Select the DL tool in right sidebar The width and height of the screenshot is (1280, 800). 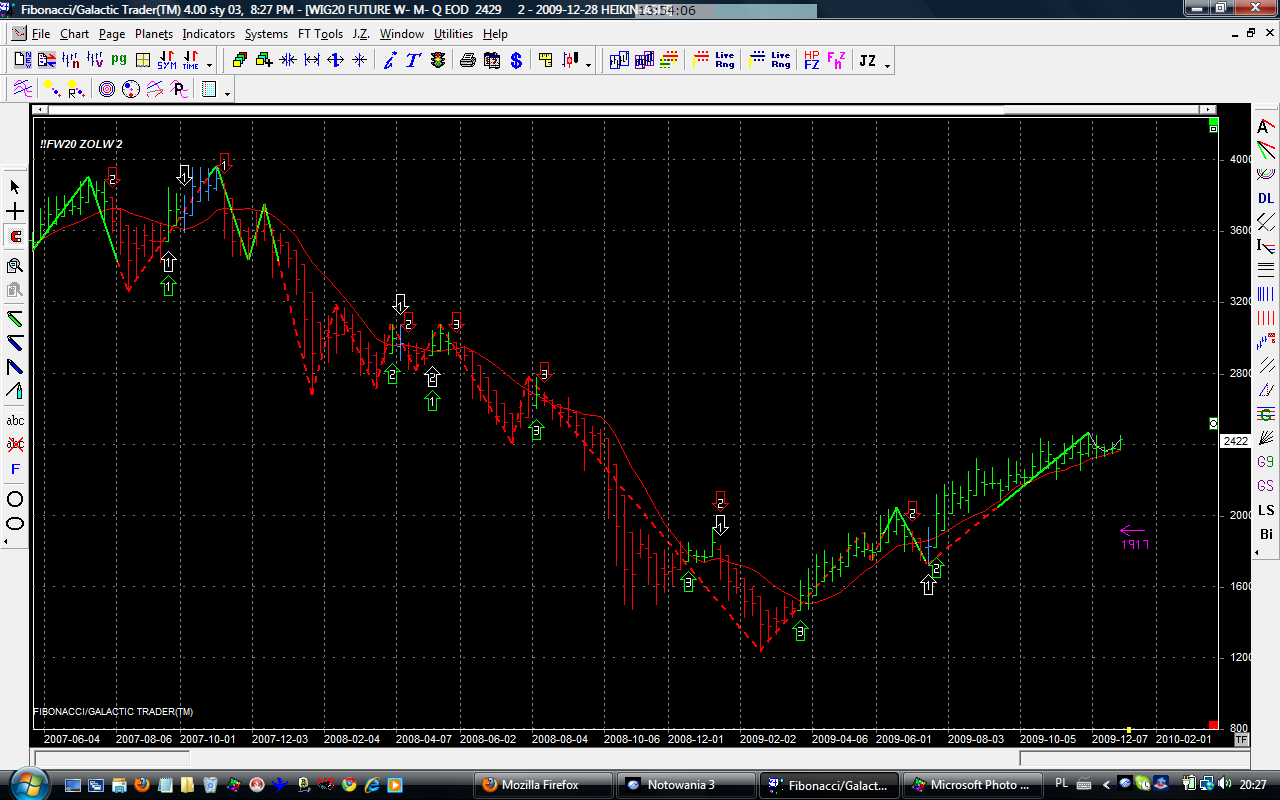(x=1266, y=198)
